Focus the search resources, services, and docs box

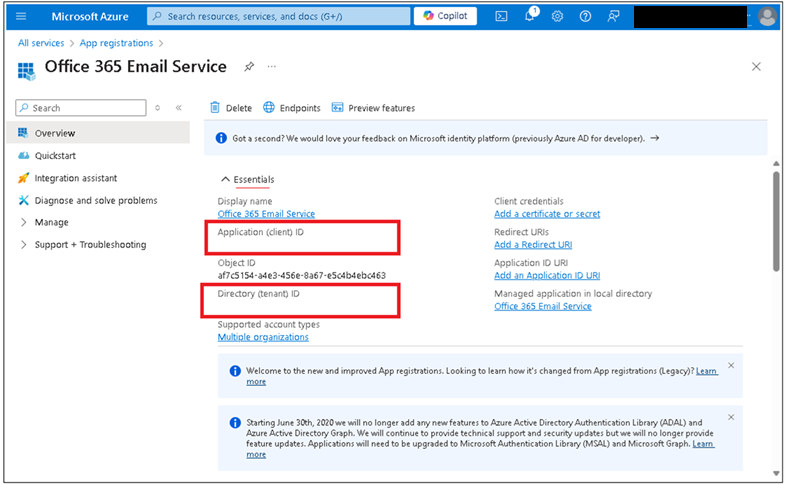pos(278,16)
